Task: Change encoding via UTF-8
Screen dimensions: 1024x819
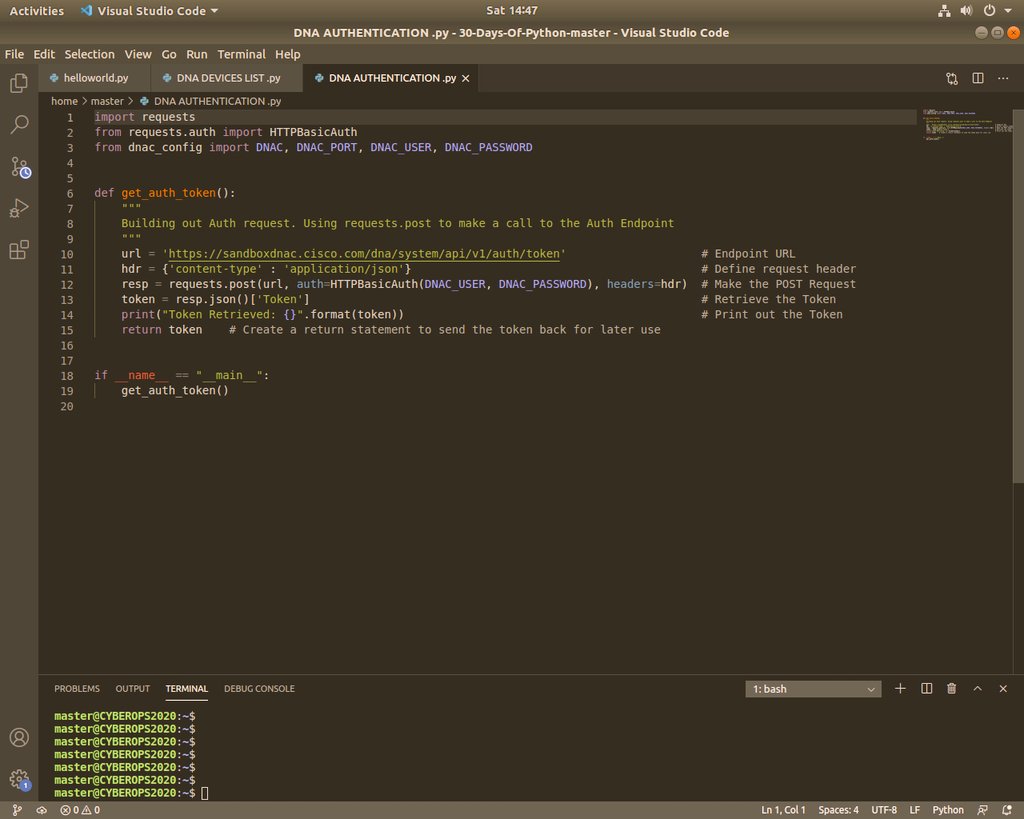Action: tap(884, 810)
